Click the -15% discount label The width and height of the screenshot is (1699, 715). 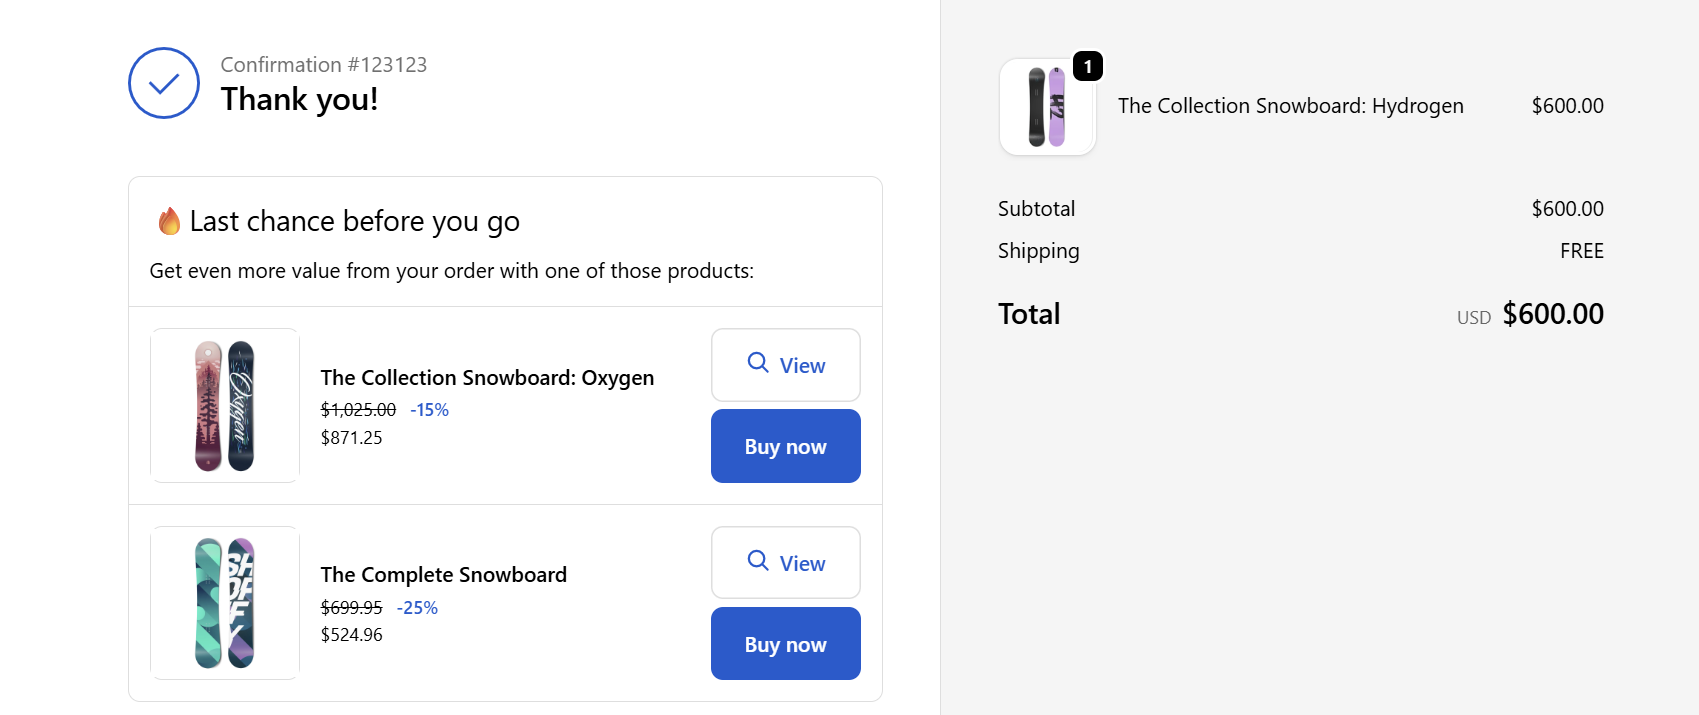pos(429,410)
